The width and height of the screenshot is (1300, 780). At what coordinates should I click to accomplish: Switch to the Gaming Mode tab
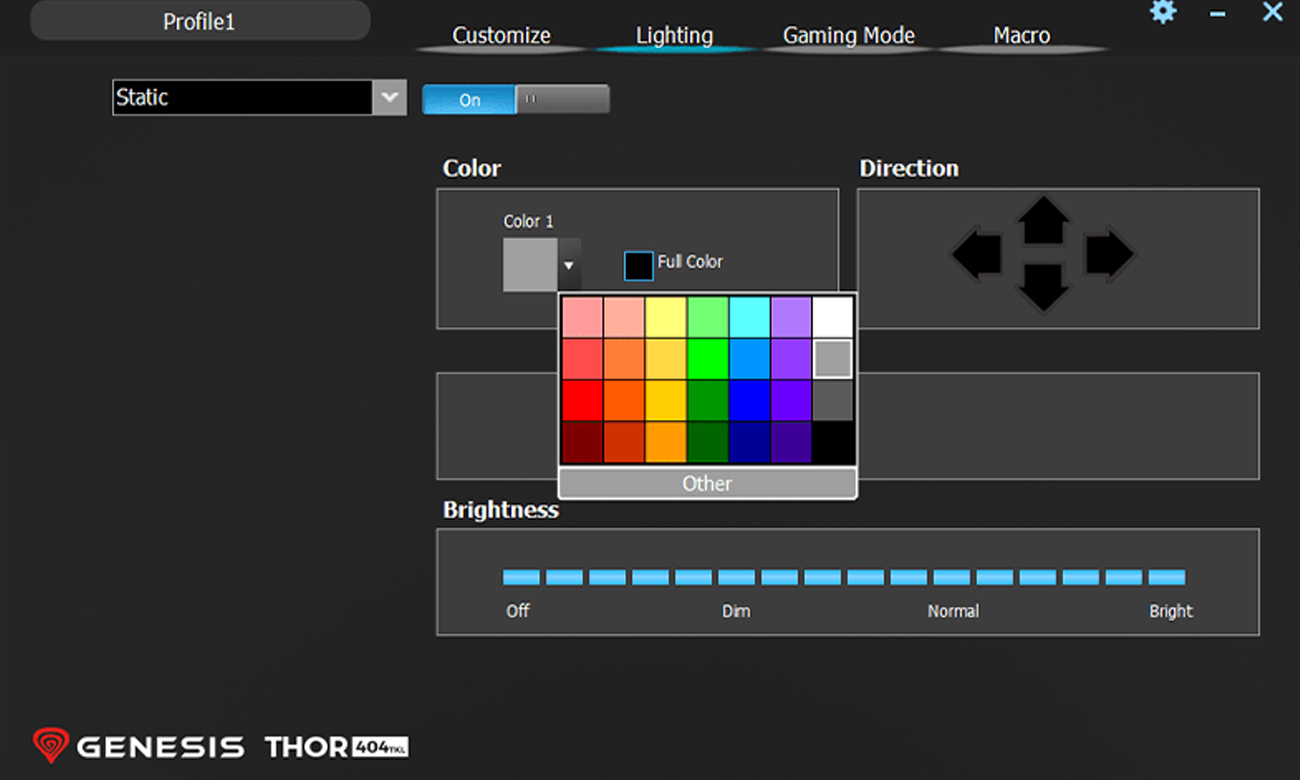848,35
